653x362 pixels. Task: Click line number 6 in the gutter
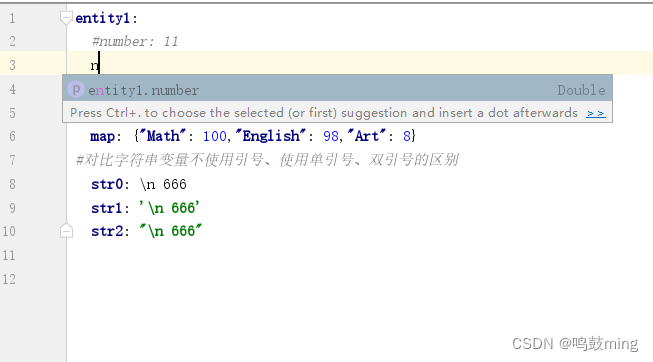click(x=12, y=137)
